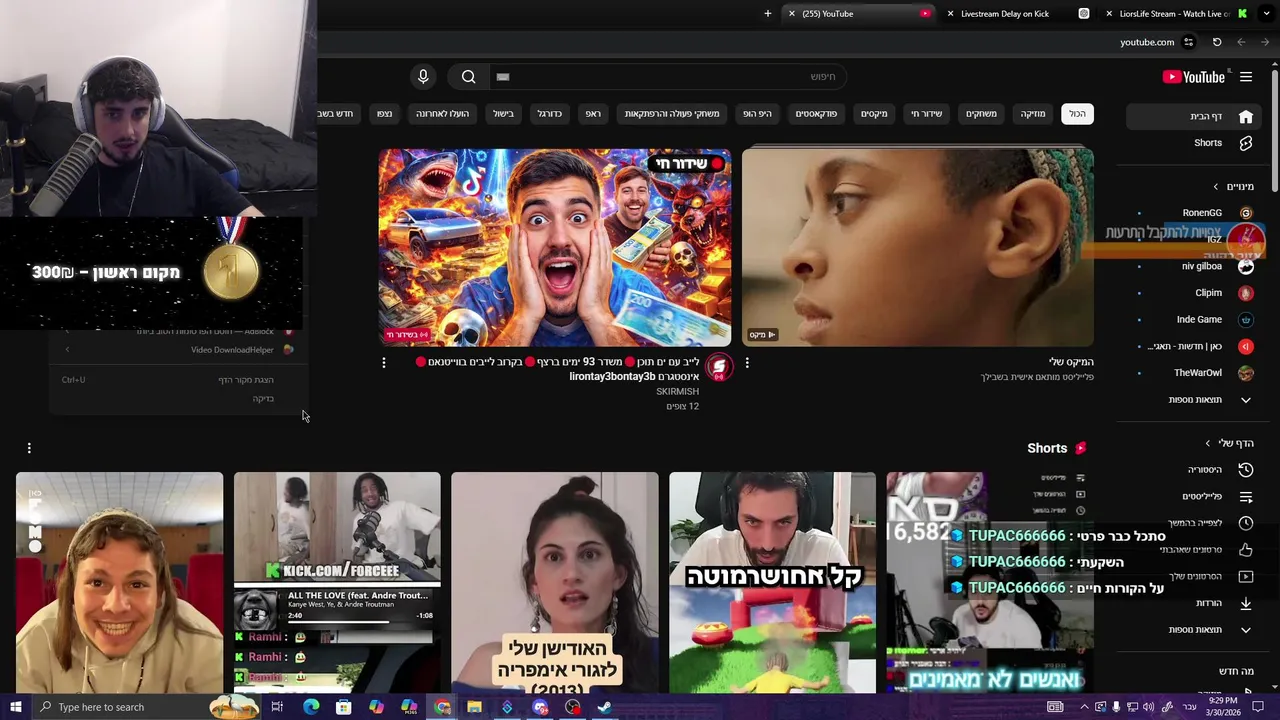Select the היפ הופ filter chip
Viewport: 1280px width, 720px height.
(757, 114)
